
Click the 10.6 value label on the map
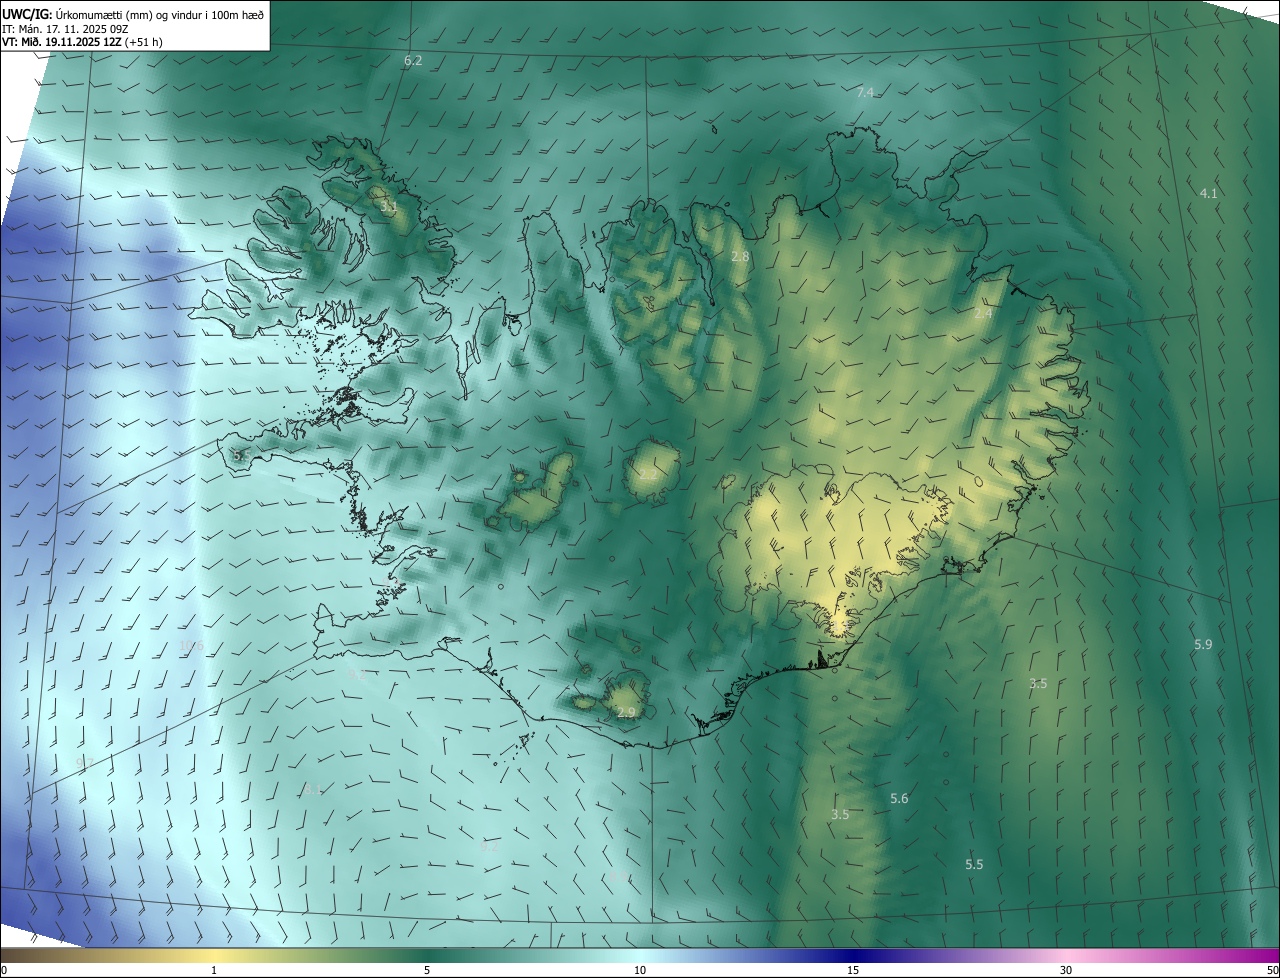coord(191,646)
